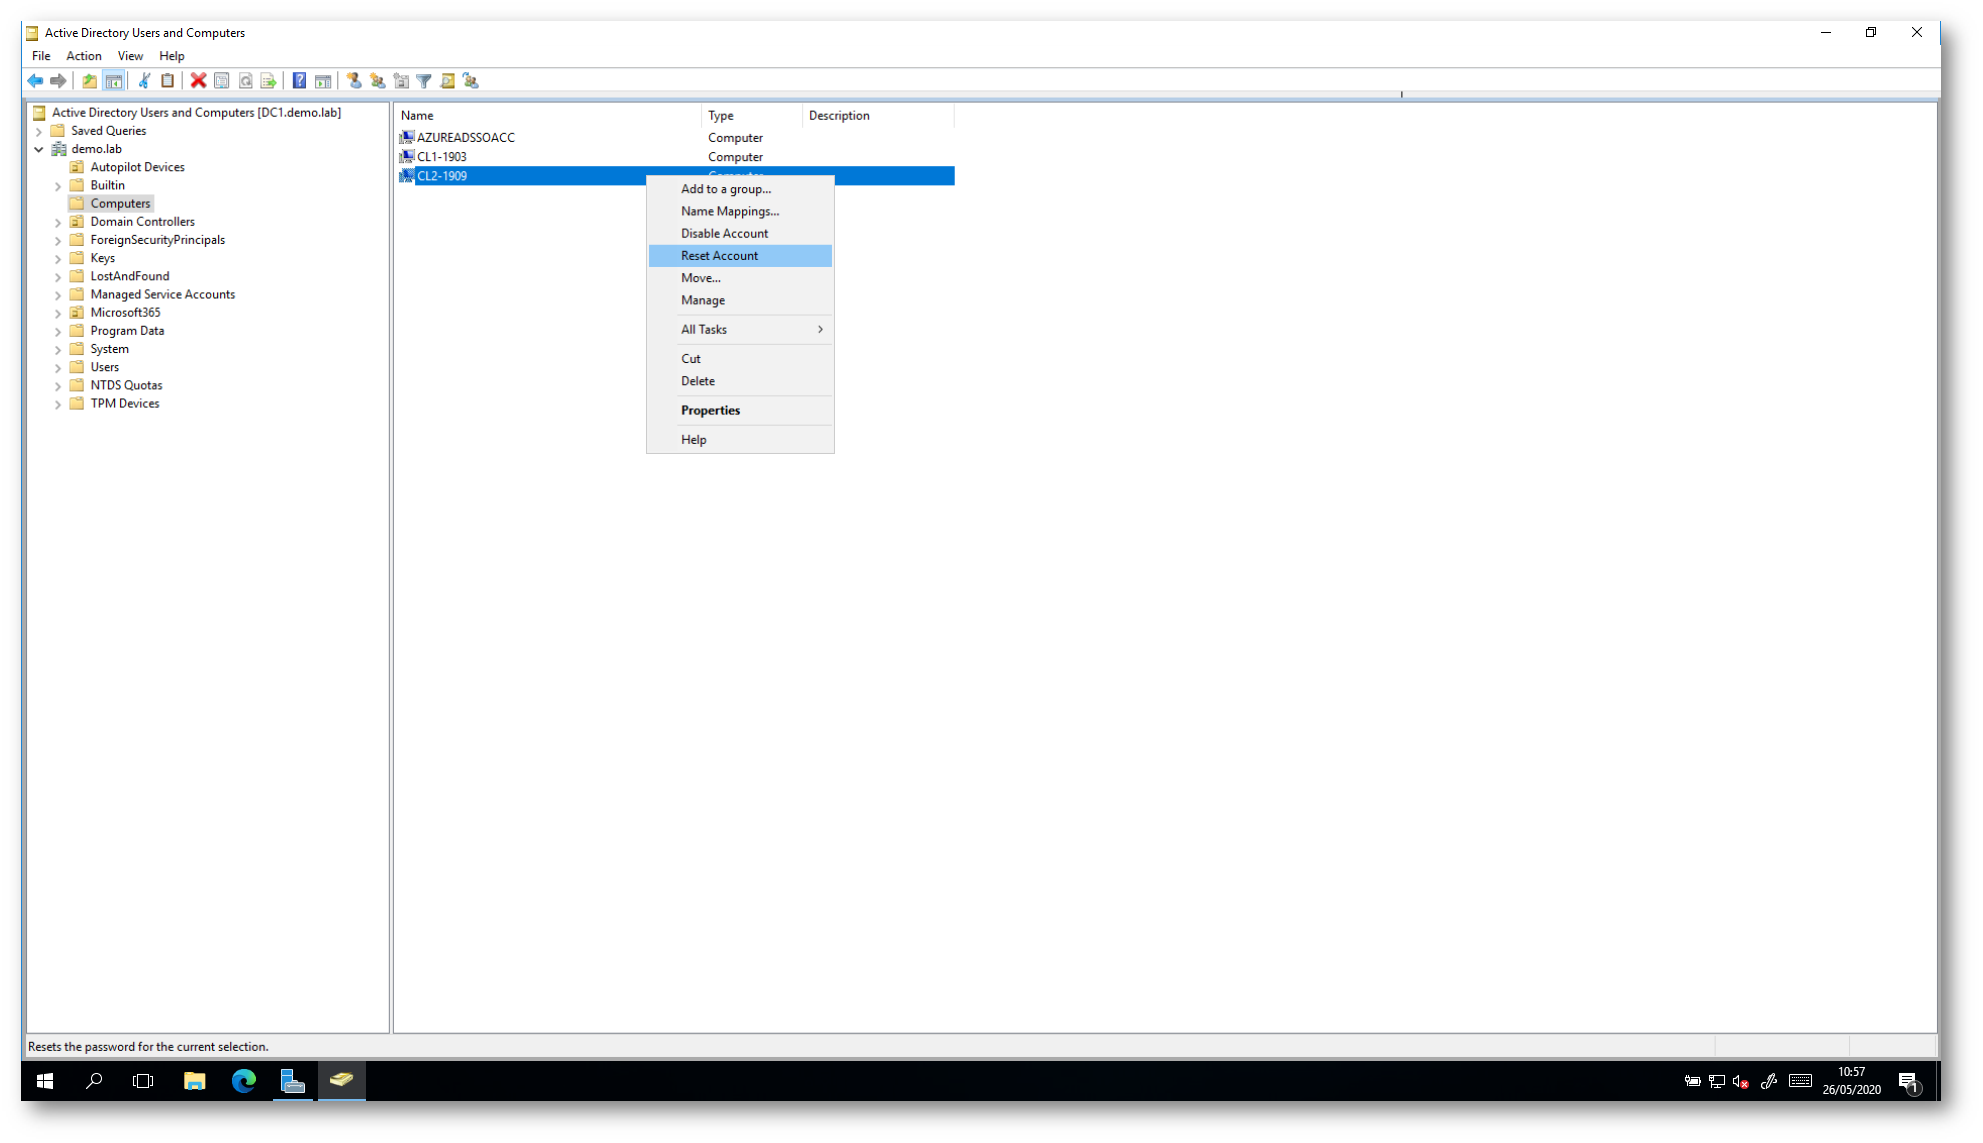Click the Refresh toolbar icon
Viewport: 1983px width, 1143px height.
pos(245,81)
